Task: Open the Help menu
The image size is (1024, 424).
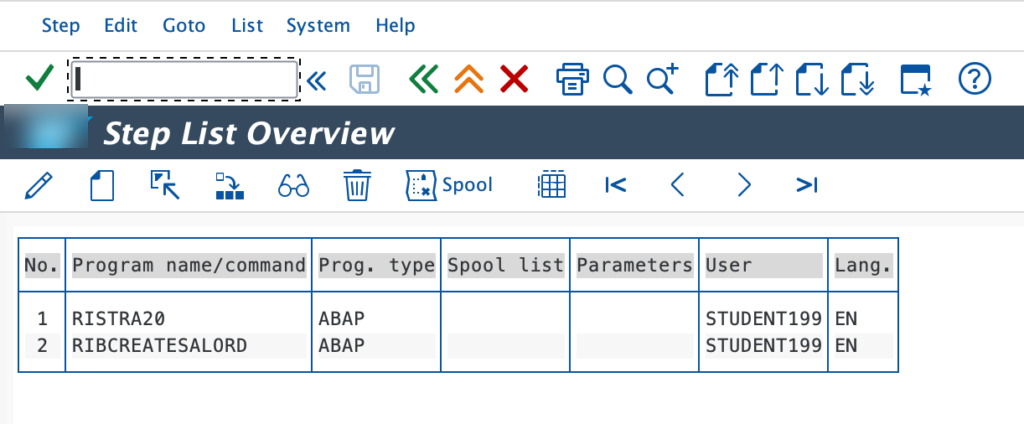Action: pyautogui.click(x=395, y=25)
